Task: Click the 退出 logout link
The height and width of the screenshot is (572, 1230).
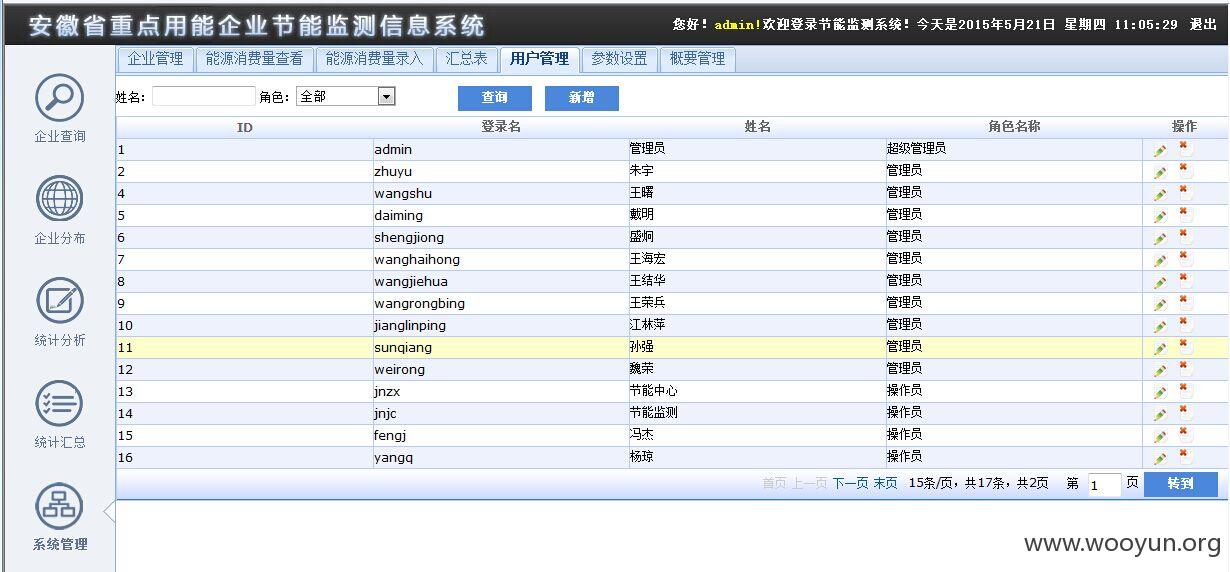Action: coord(1203,24)
